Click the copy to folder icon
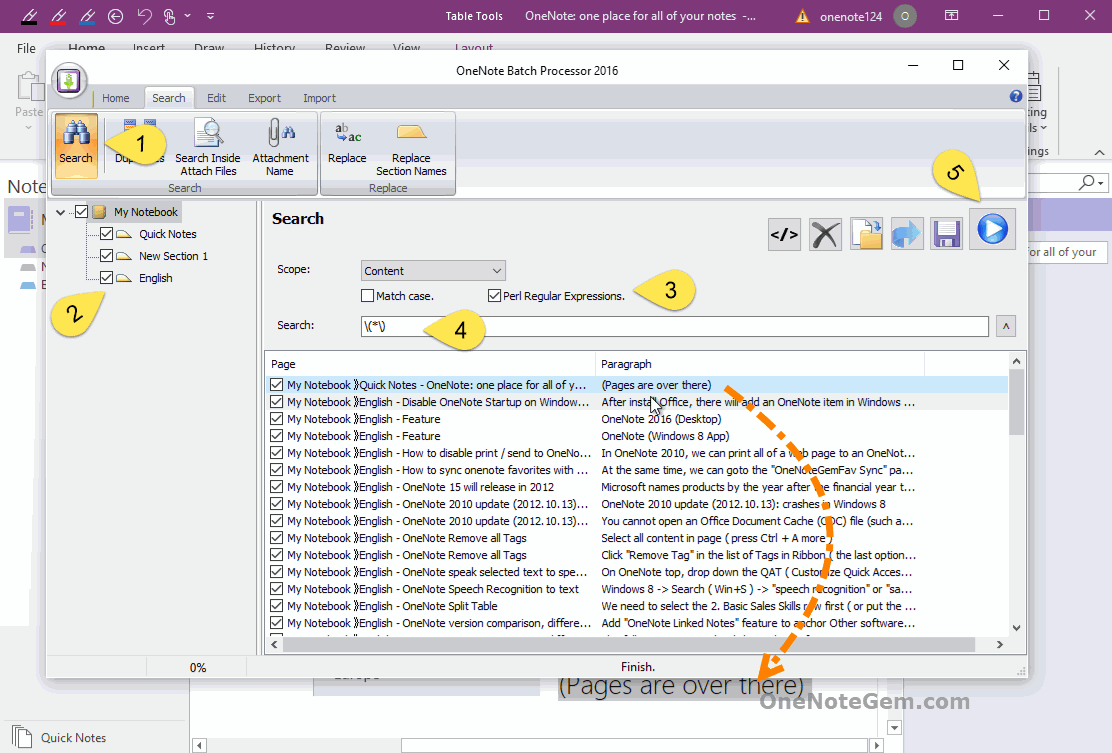Image resolution: width=1112 pixels, height=753 pixels. point(866,233)
